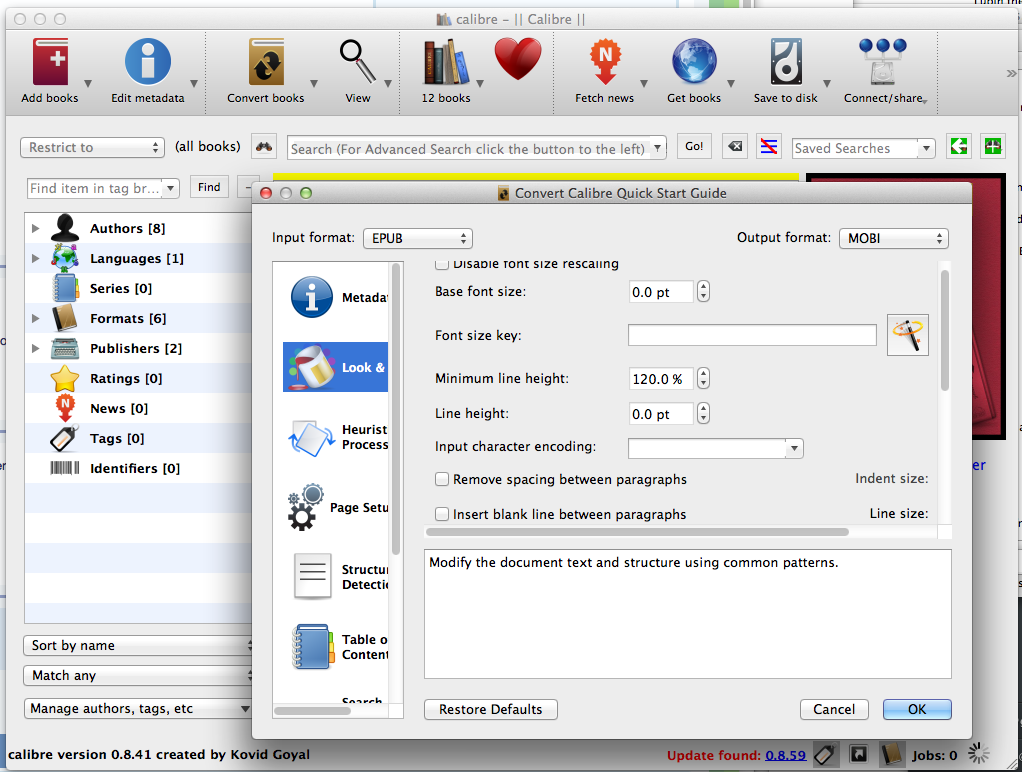Clear the search with the reset icon
Screen dimensions: 1022x772
pos(735,147)
